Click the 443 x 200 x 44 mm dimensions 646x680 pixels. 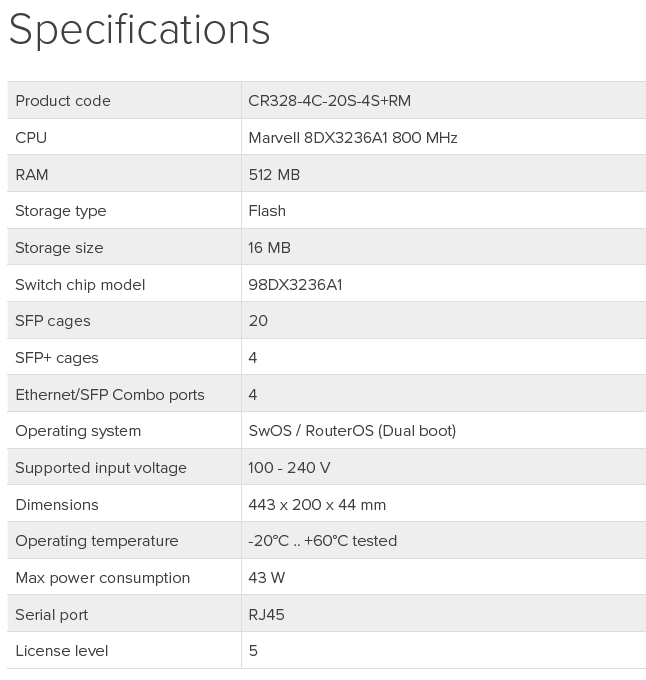pos(317,505)
